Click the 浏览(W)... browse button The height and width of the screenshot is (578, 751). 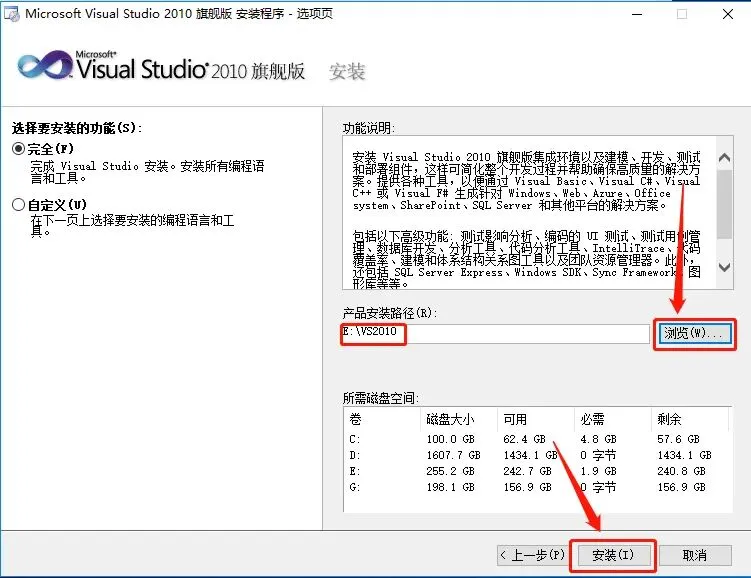tap(694, 333)
